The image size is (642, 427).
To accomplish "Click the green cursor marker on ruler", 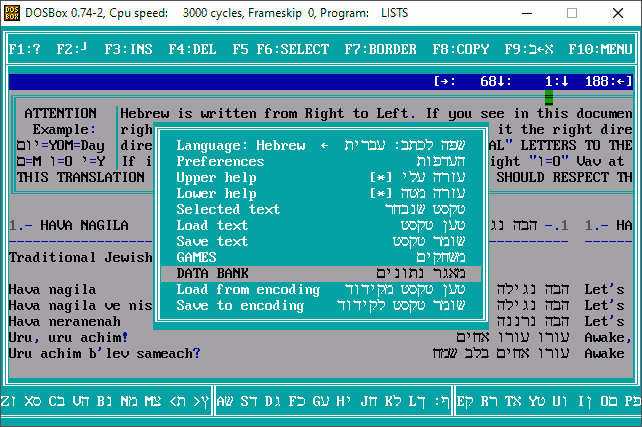I will click(549, 98).
